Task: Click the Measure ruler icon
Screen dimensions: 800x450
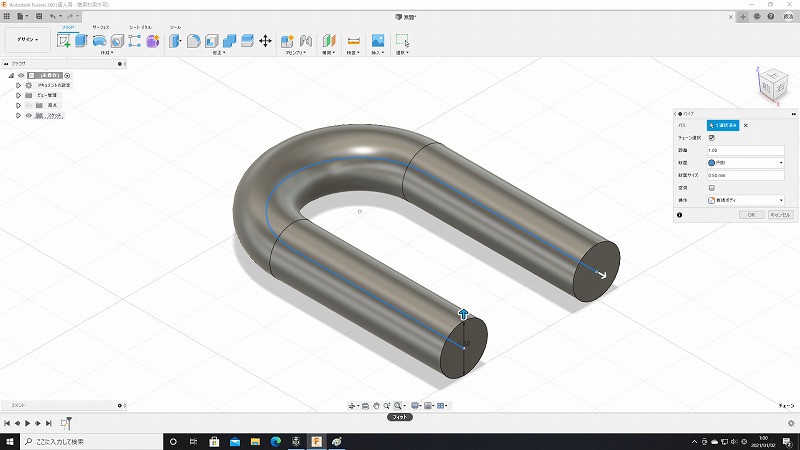Action: pos(353,41)
